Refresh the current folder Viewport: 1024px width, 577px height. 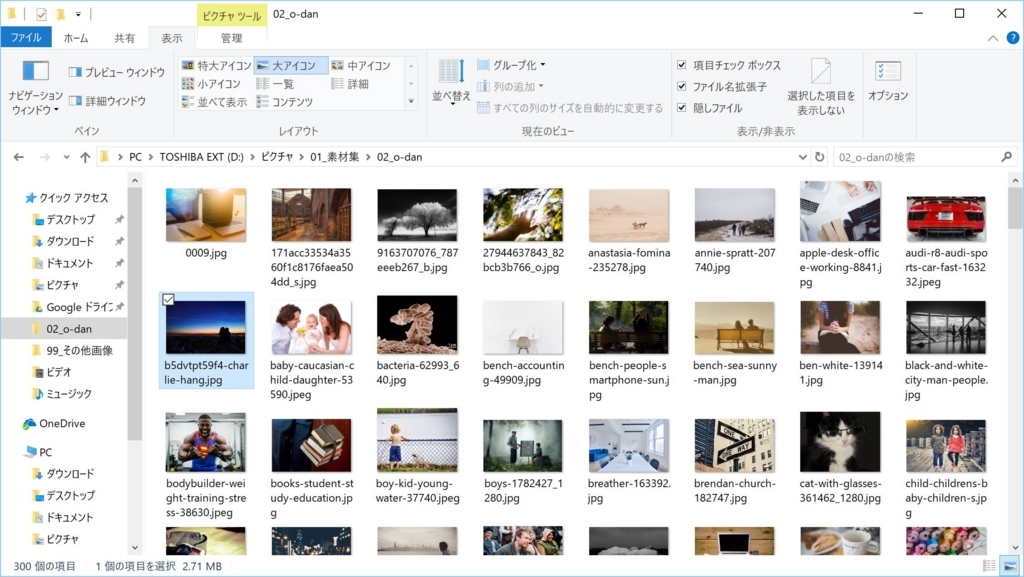pos(820,157)
